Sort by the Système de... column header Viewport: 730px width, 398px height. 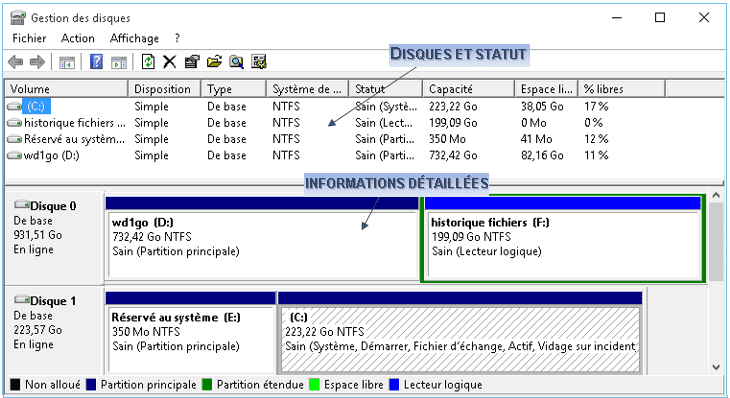point(307,89)
